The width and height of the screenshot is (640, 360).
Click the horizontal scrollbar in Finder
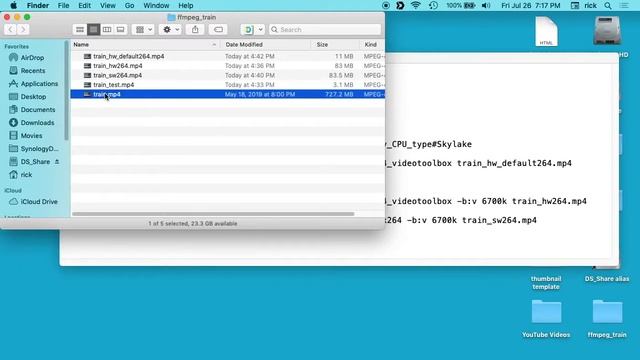[213, 214]
